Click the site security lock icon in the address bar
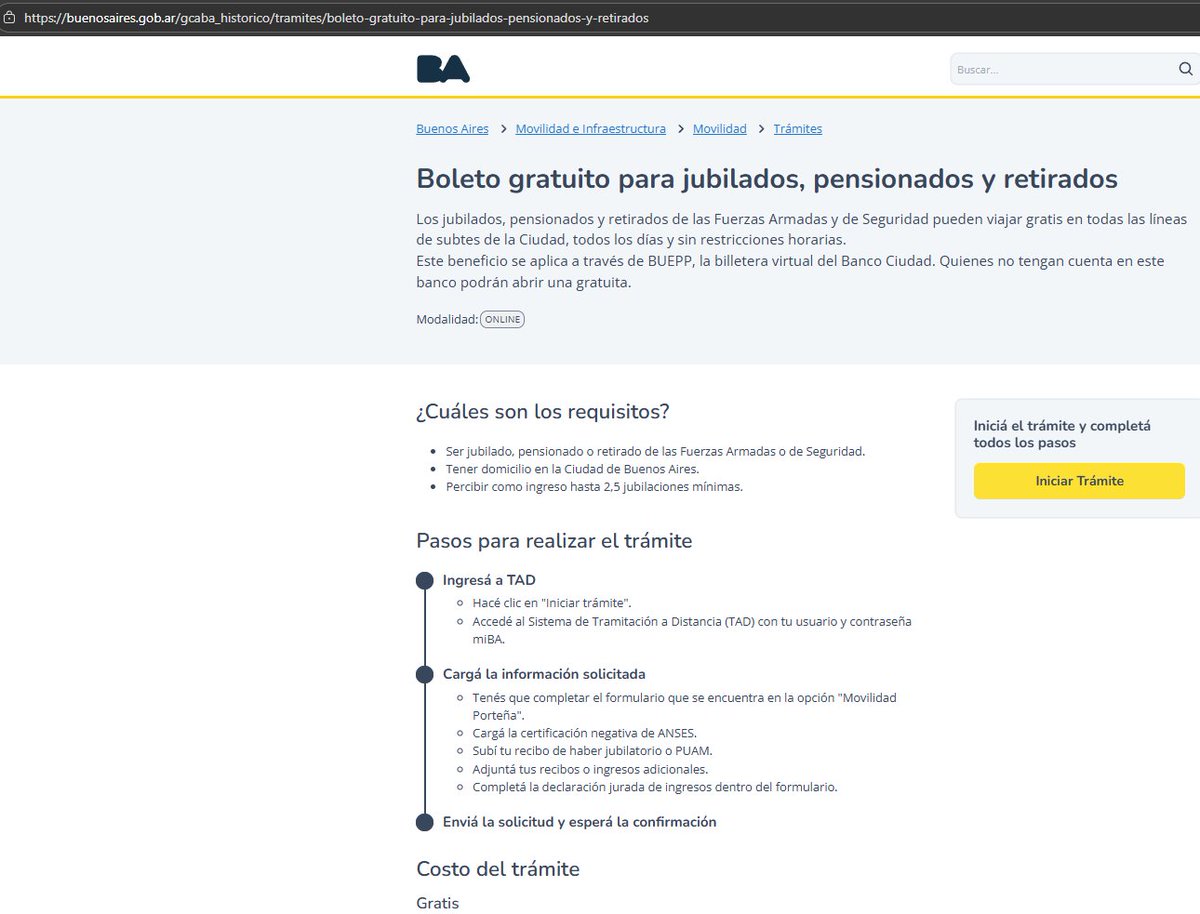Screen dimensions: 1200x914 coord(10,18)
